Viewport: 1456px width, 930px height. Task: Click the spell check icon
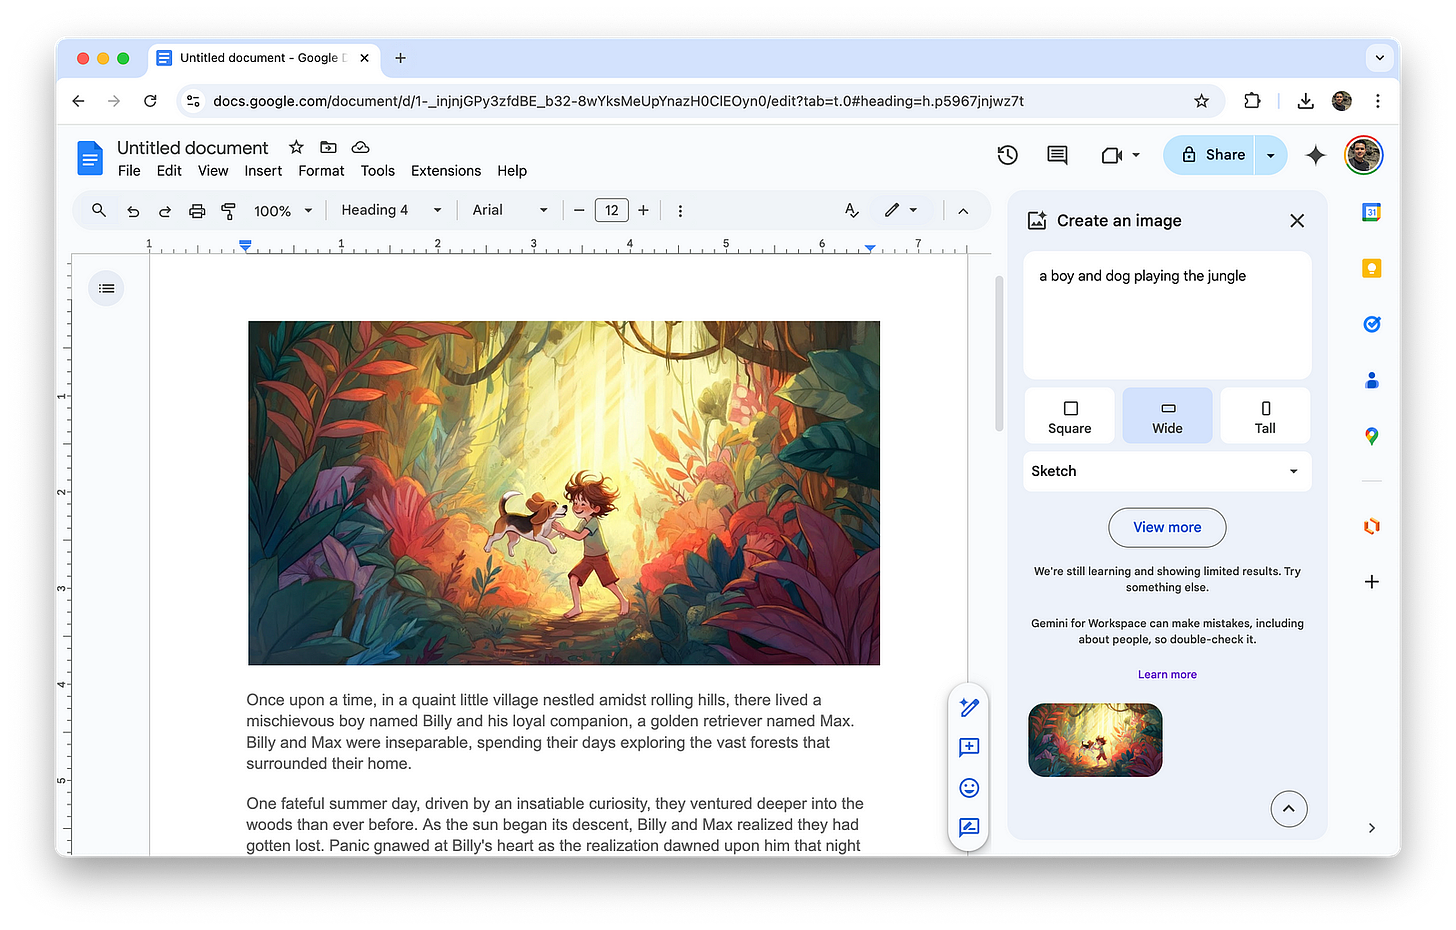coord(852,210)
